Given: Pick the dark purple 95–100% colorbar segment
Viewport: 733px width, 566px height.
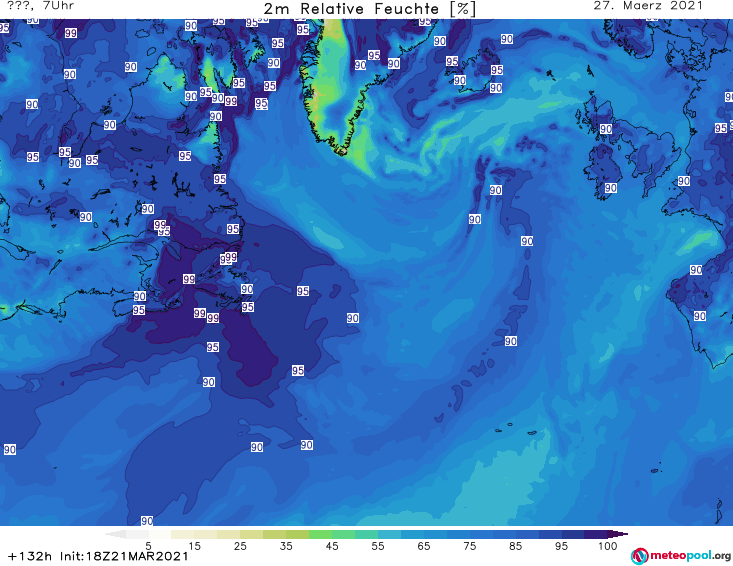Looking at the screenshot, I should click(596, 534).
